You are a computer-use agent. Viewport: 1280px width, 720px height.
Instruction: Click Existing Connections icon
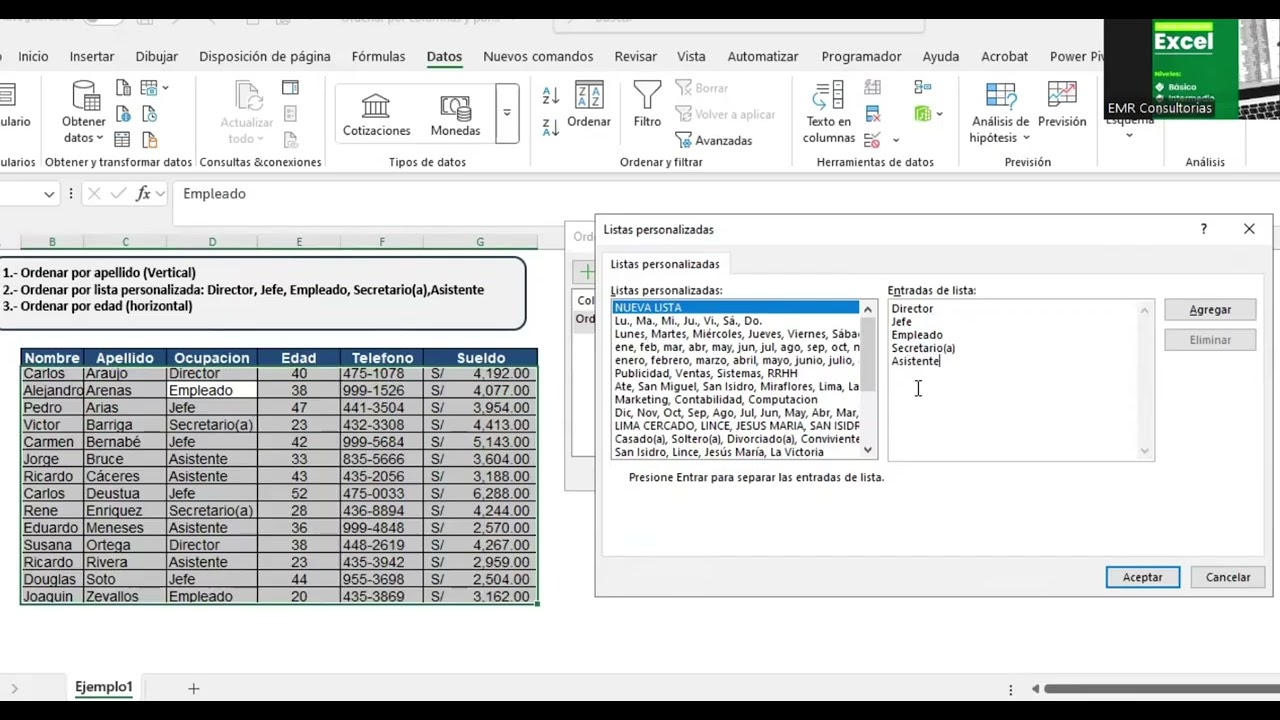point(149,140)
